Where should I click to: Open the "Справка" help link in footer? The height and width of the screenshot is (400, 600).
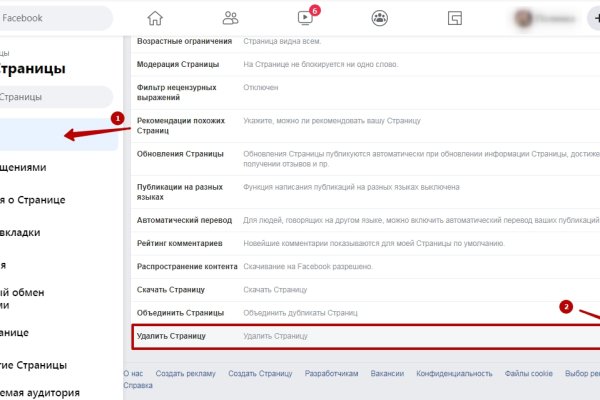coord(137,385)
